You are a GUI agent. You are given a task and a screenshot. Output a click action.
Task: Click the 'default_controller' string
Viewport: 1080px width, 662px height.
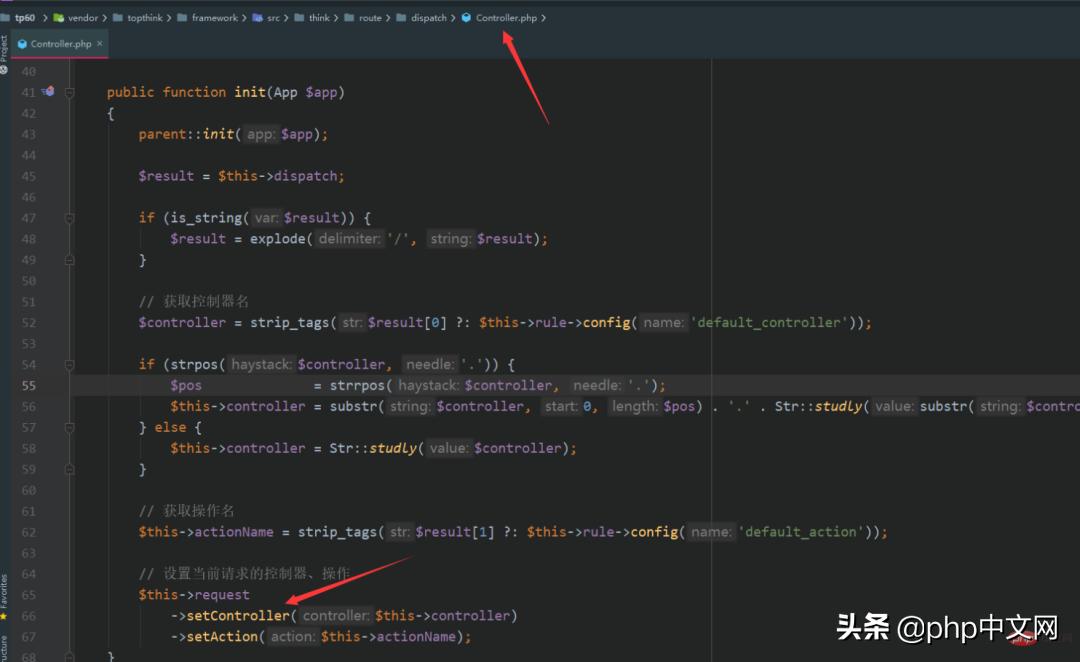[769, 323]
